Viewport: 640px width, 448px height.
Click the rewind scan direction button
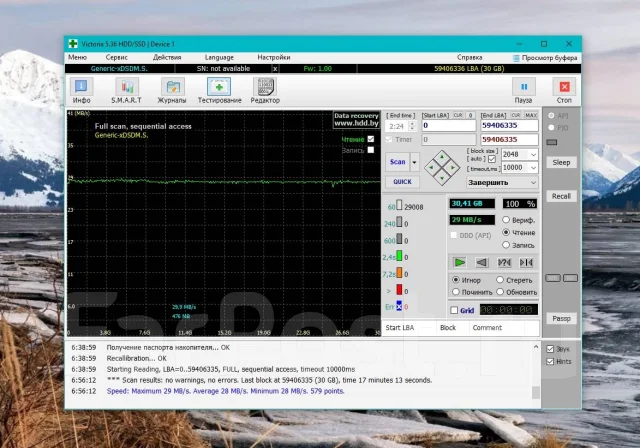482,262
